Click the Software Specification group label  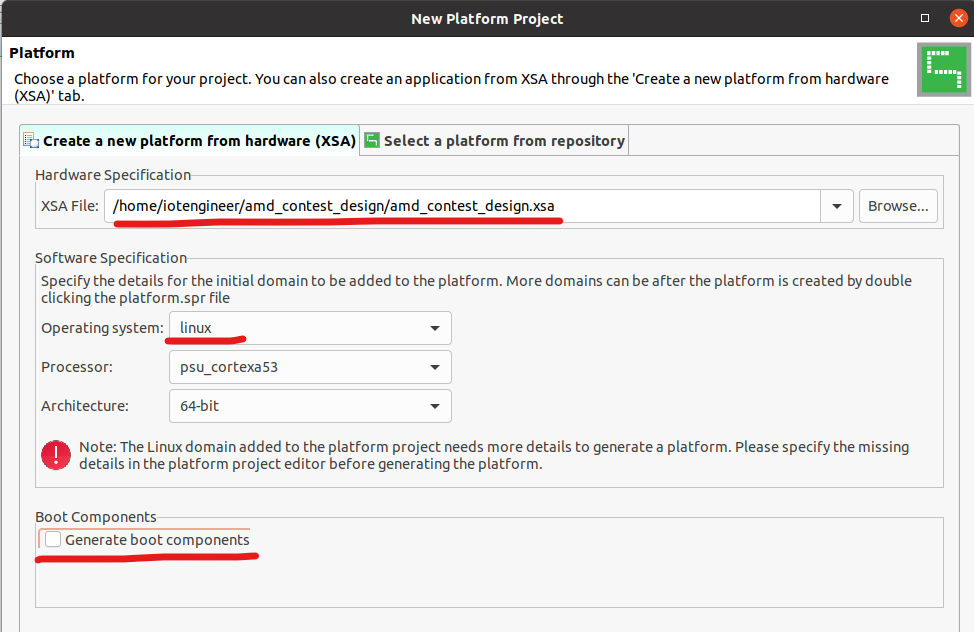tap(111, 258)
